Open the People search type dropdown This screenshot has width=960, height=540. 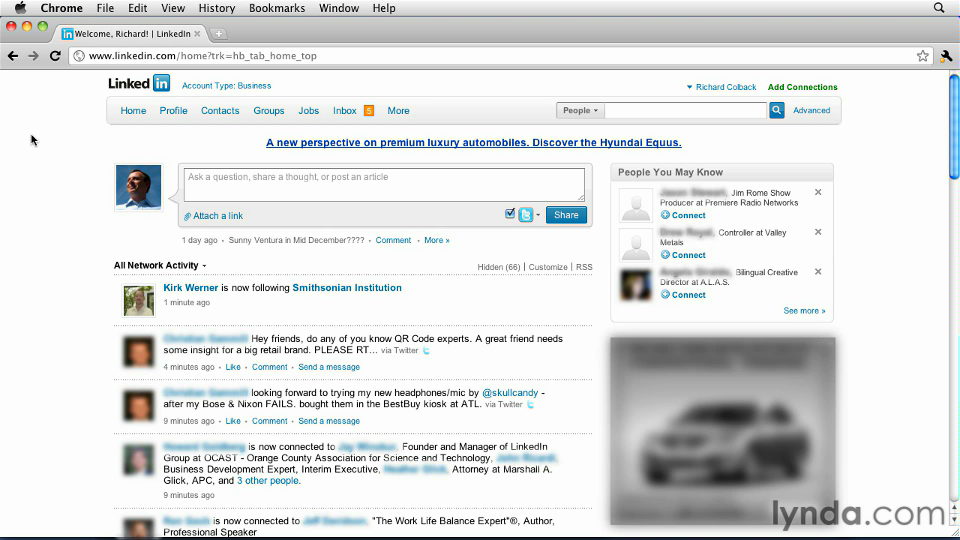(580, 110)
